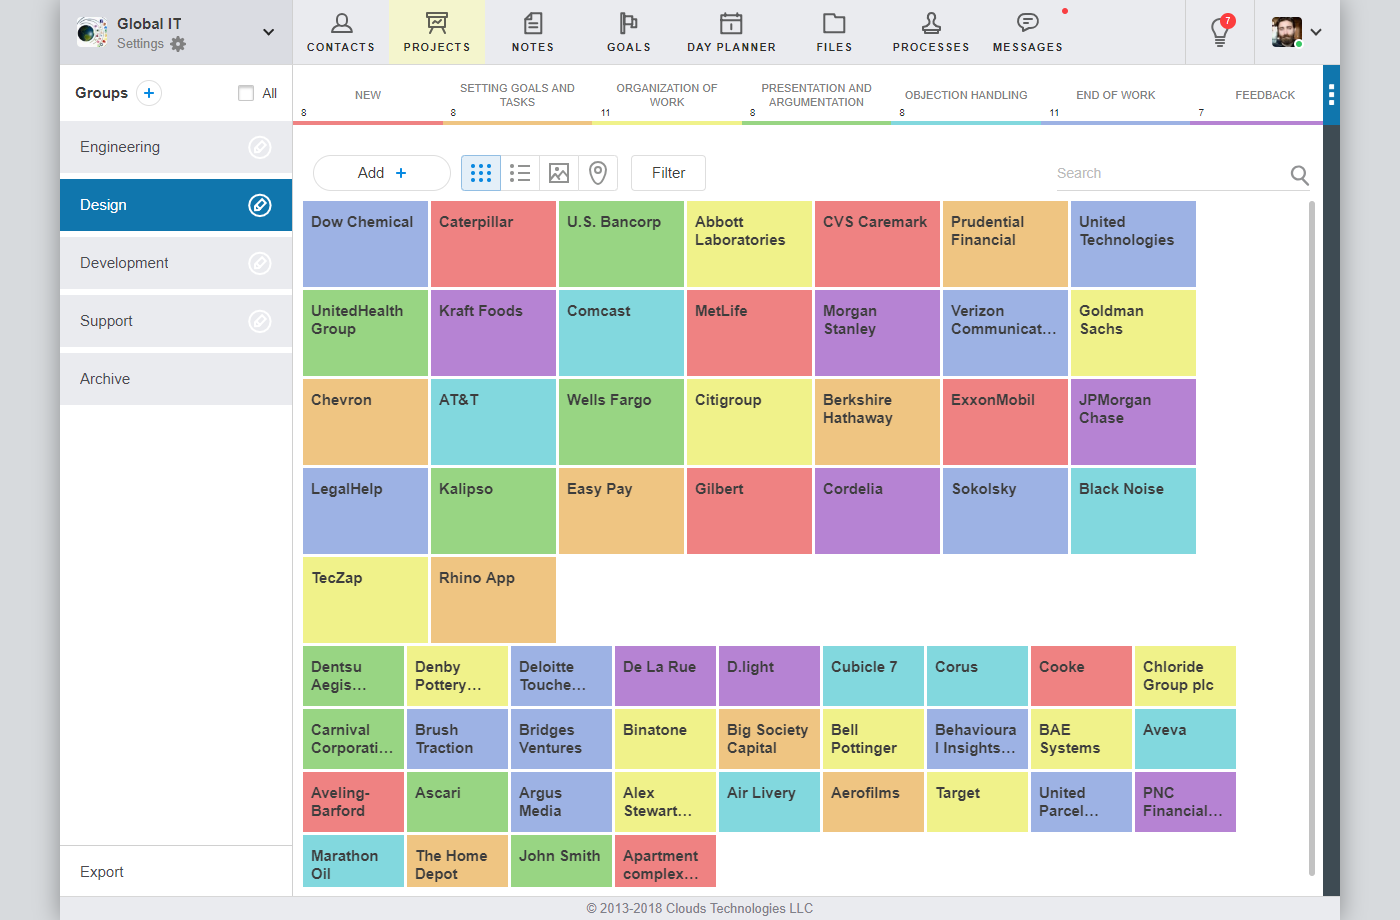The width and height of the screenshot is (1400, 920).
Task: Switch to map location view
Action: (x=598, y=173)
